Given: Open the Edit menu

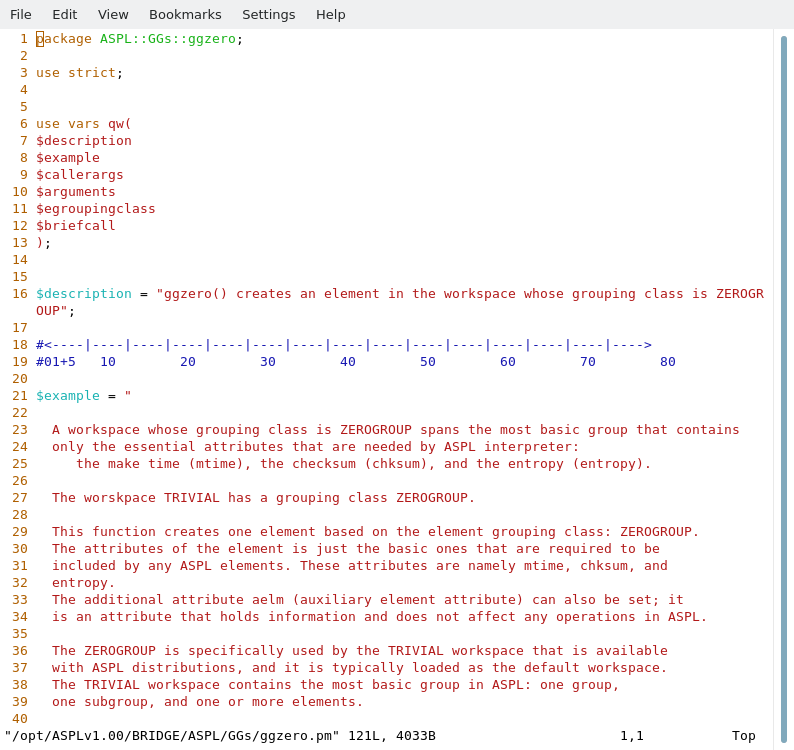Looking at the screenshot, I should [x=65, y=14].
